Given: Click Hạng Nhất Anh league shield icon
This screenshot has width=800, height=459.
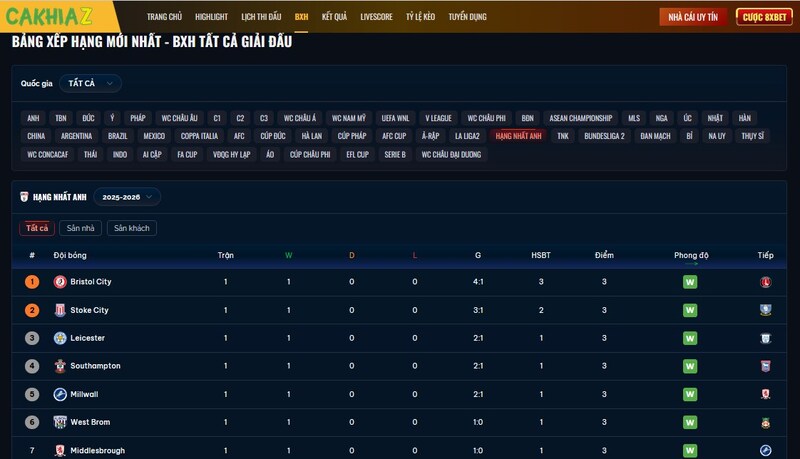Looking at the screenshot, I should 24,197.
